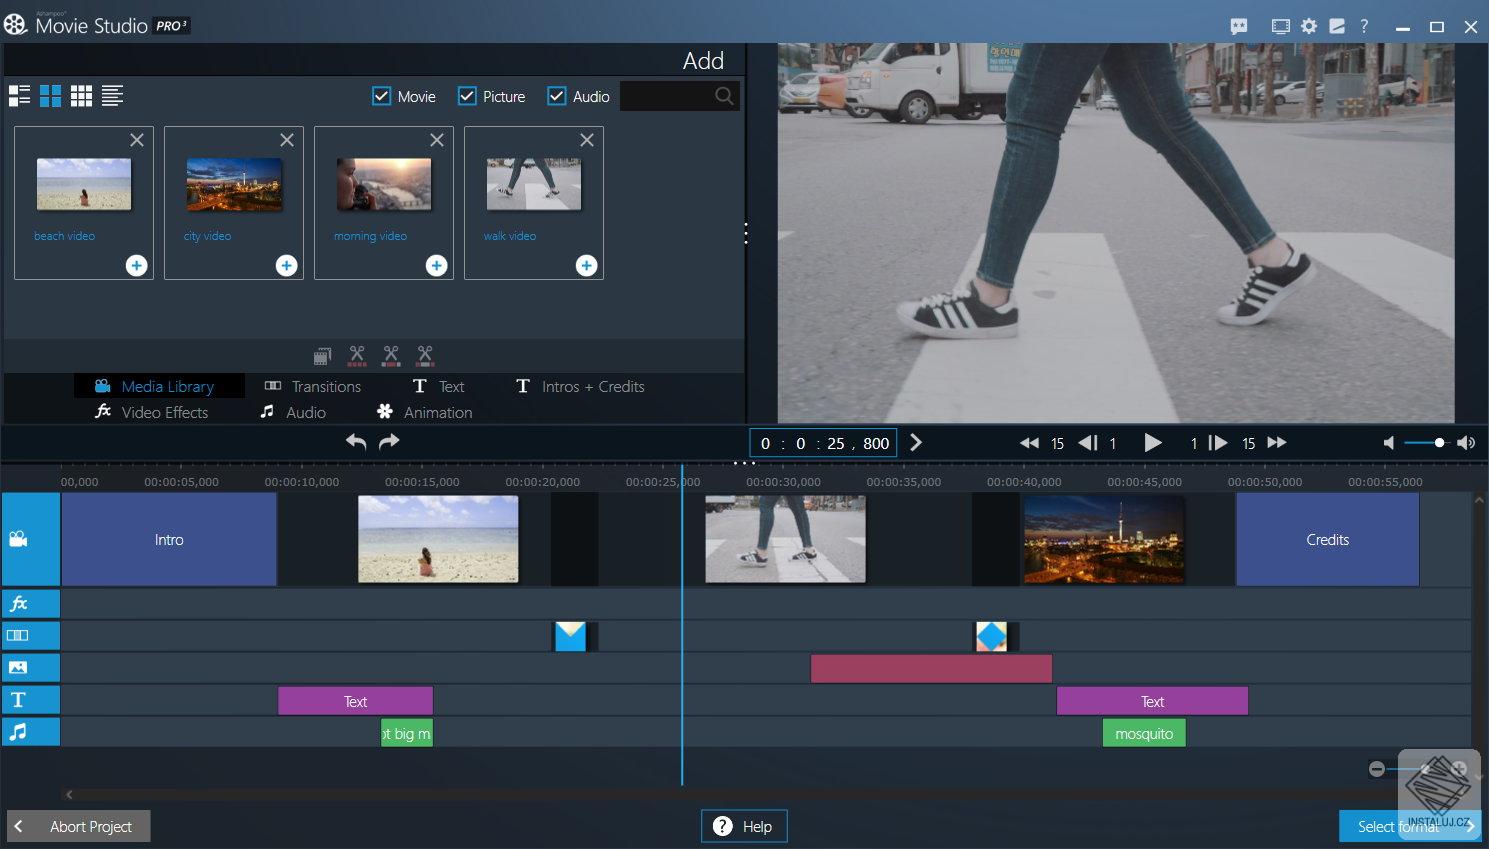Click the music note audio track icon
Viewport: 1489px width, 849px height.
click(x=31, y=731)
